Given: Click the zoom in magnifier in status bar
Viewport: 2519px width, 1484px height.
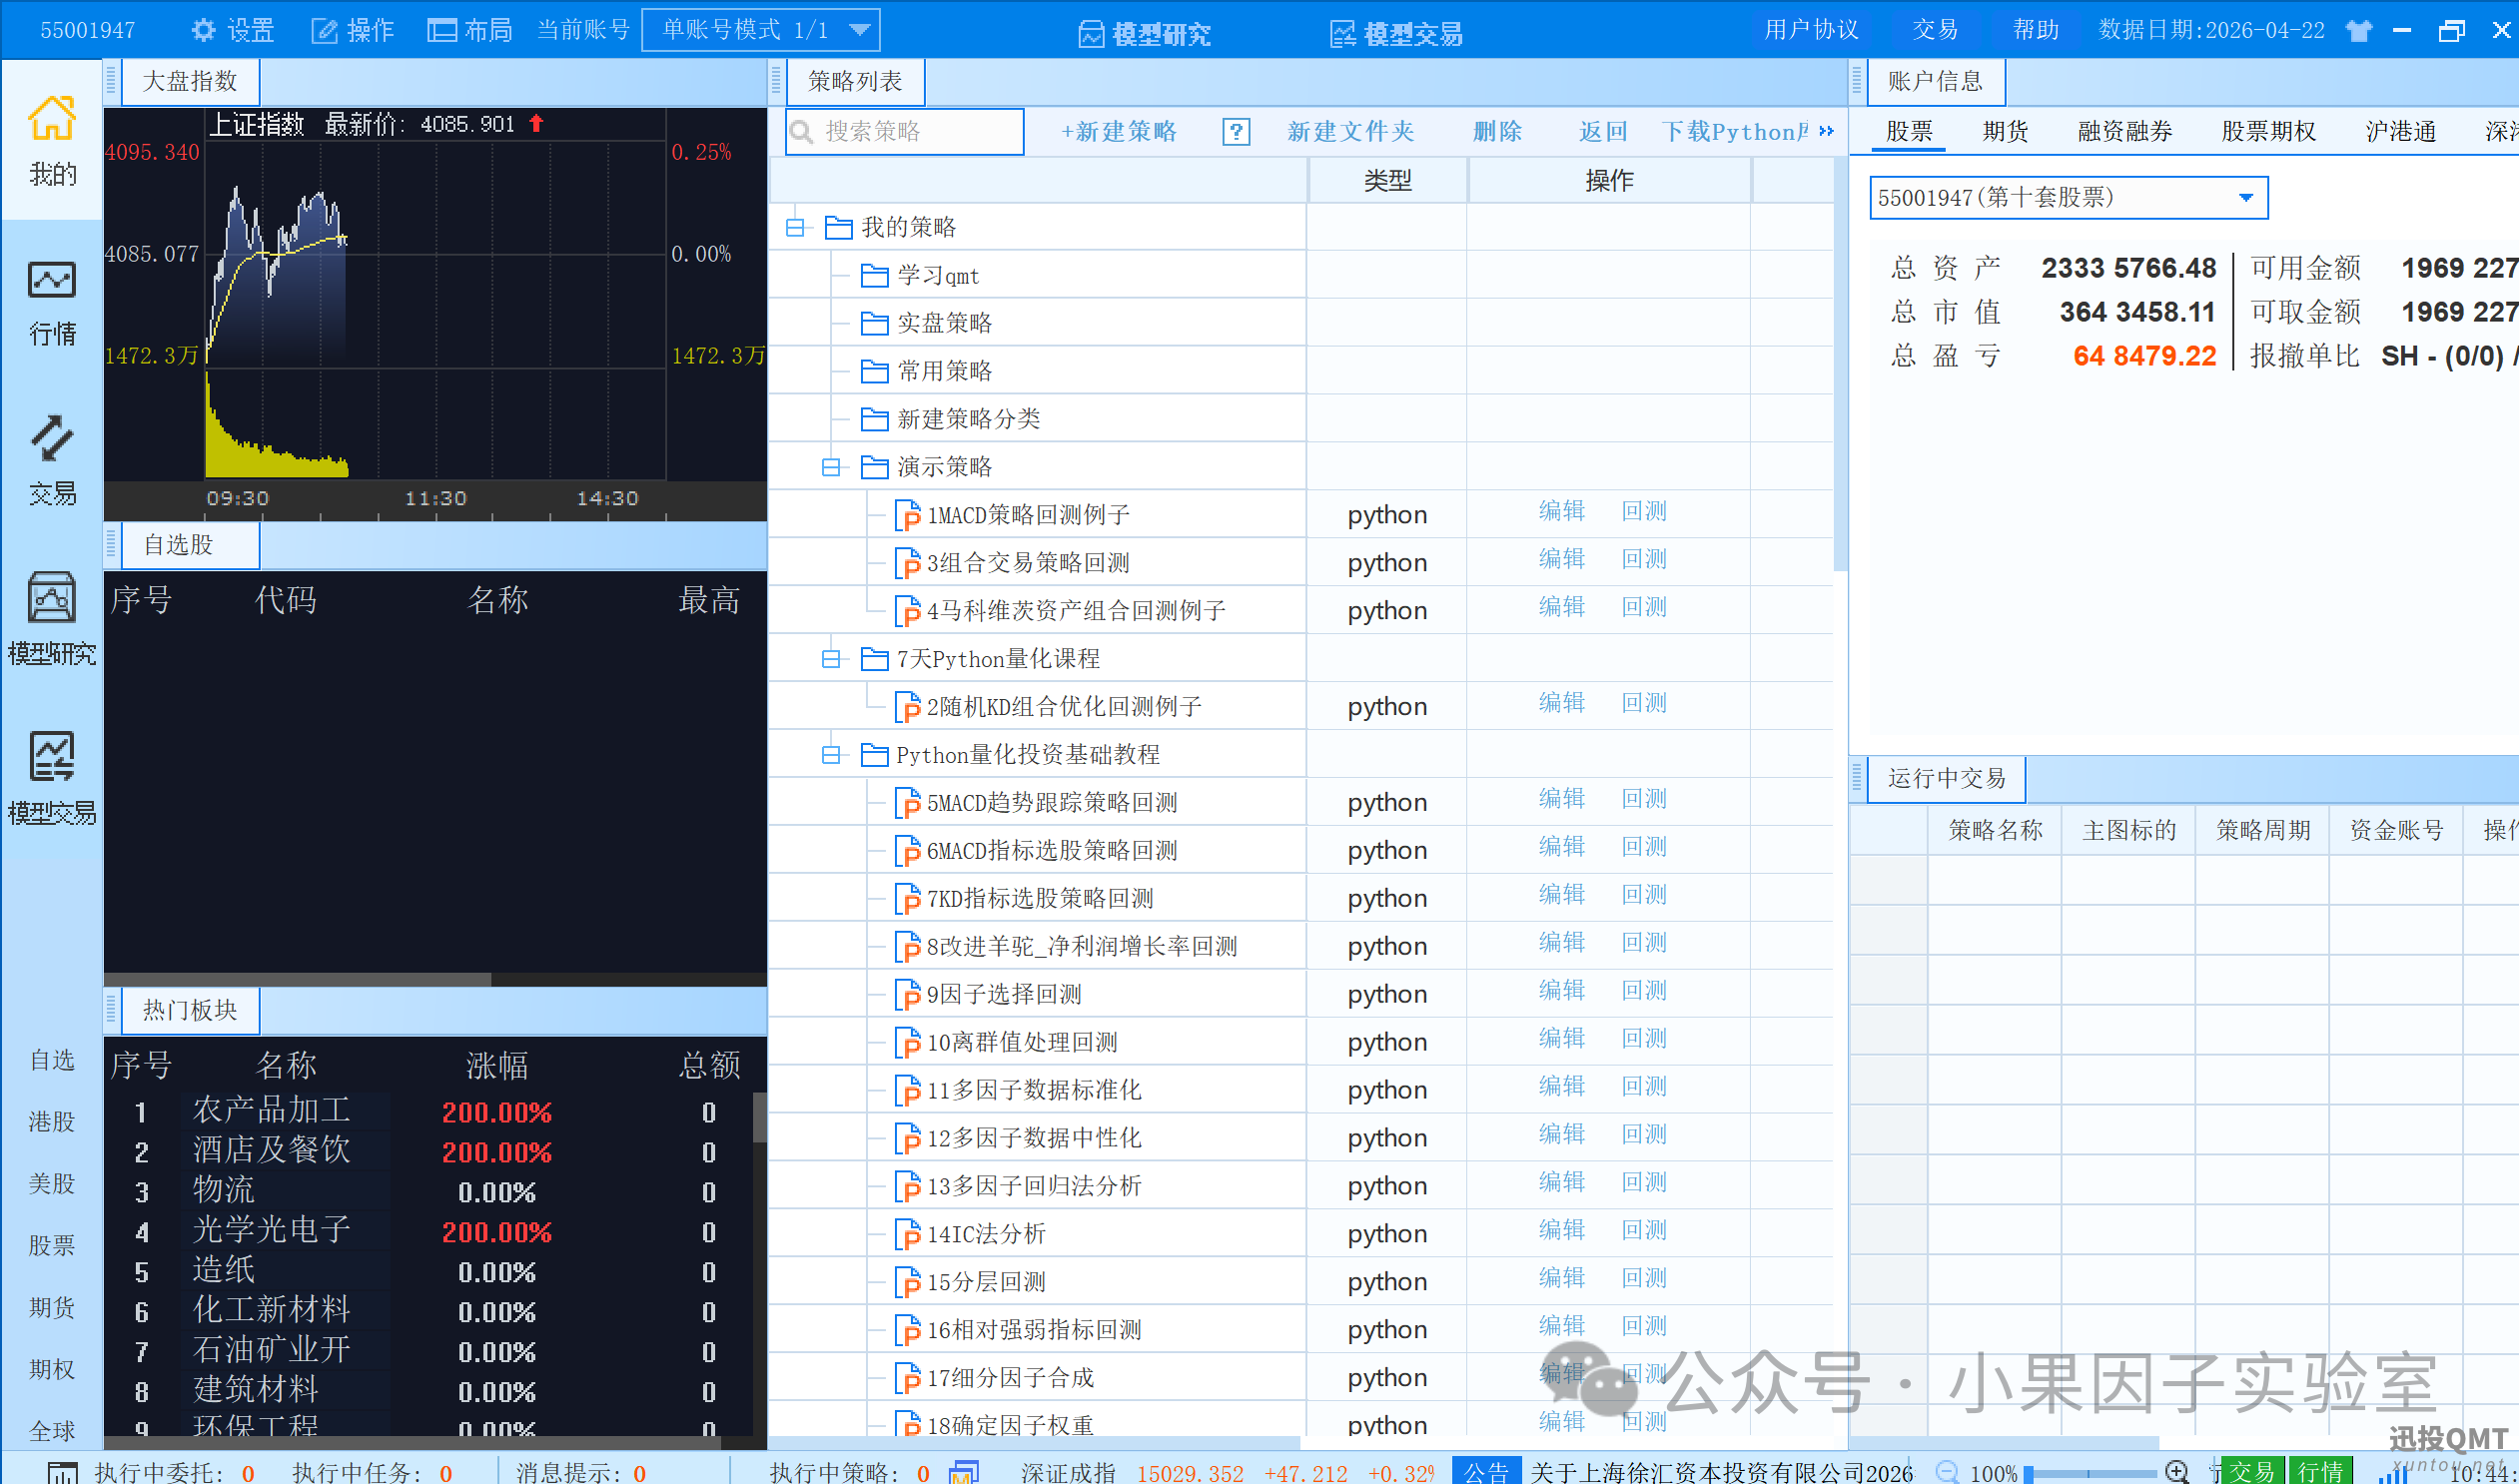Looking at the screenshot, I should pos(2176,1471).
